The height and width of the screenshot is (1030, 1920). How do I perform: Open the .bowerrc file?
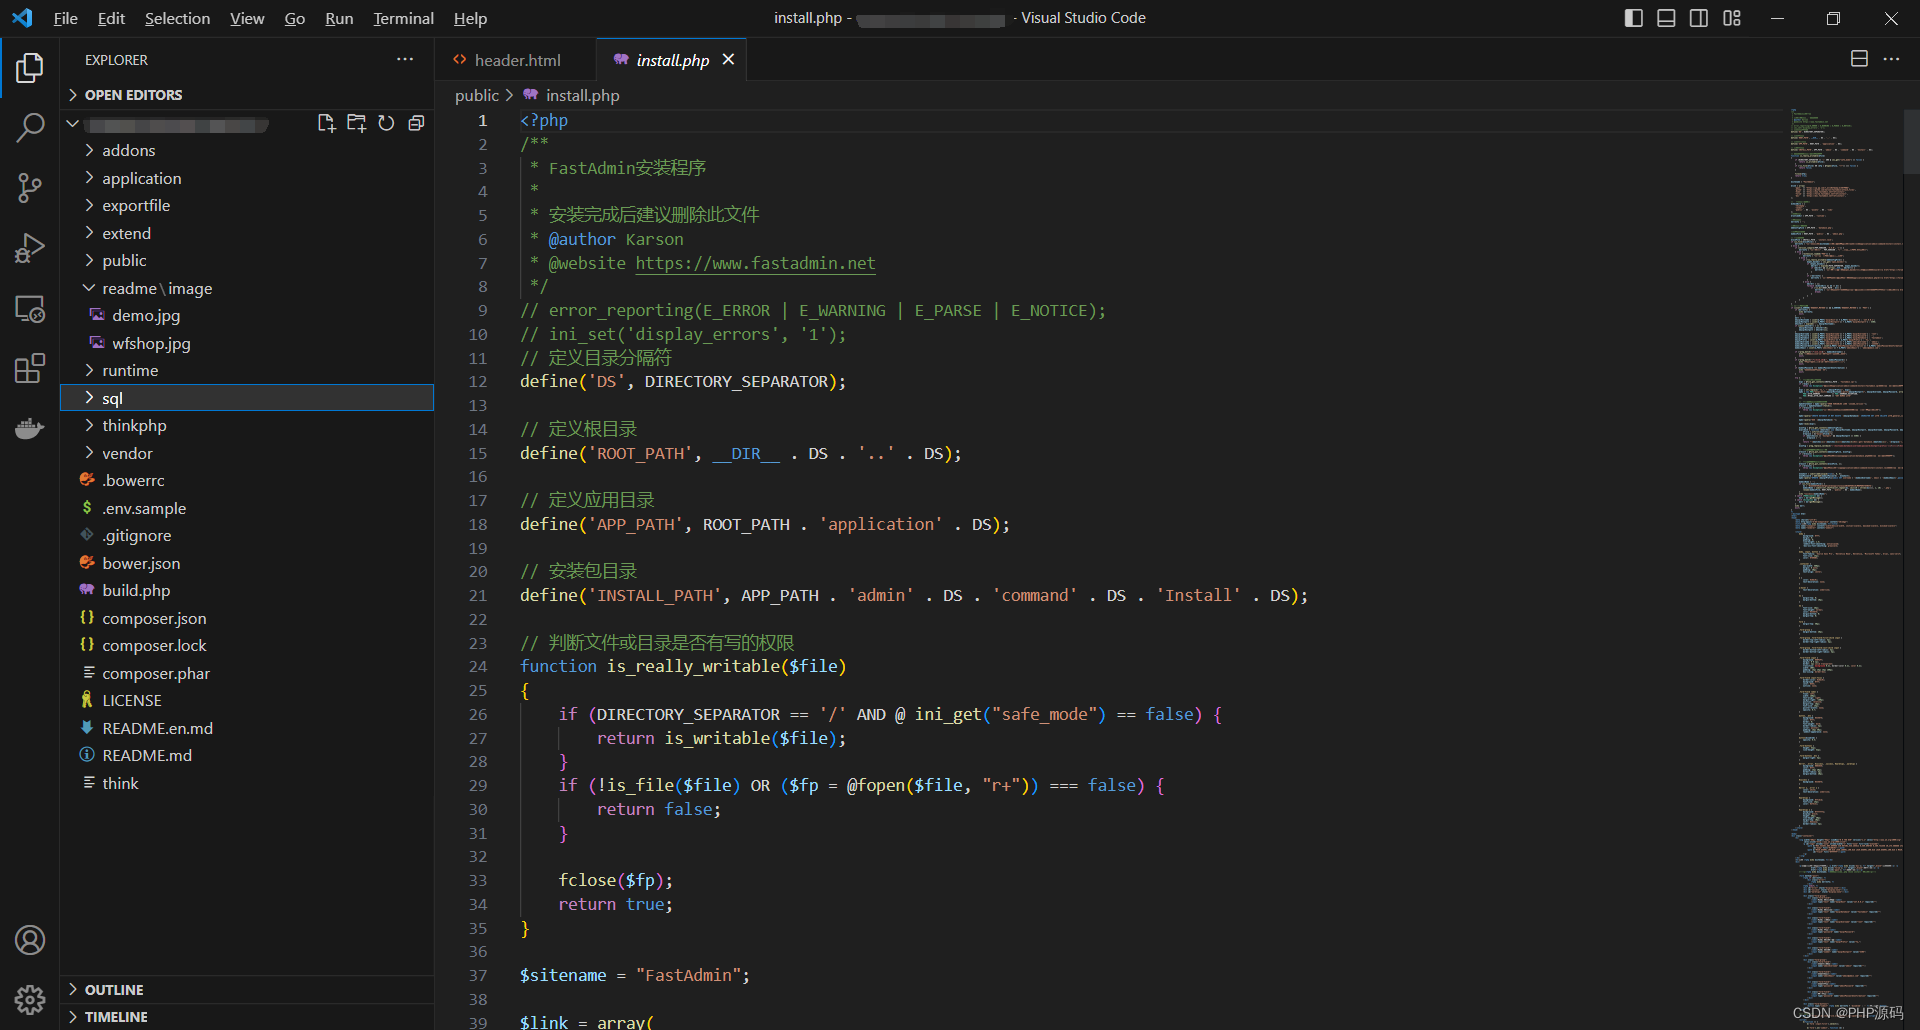[x=247, y=480]
